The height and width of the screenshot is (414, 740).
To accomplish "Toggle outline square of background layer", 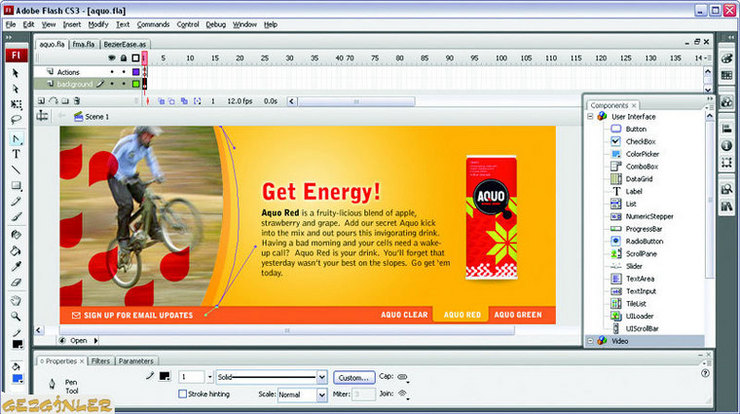I will (136, 84).
